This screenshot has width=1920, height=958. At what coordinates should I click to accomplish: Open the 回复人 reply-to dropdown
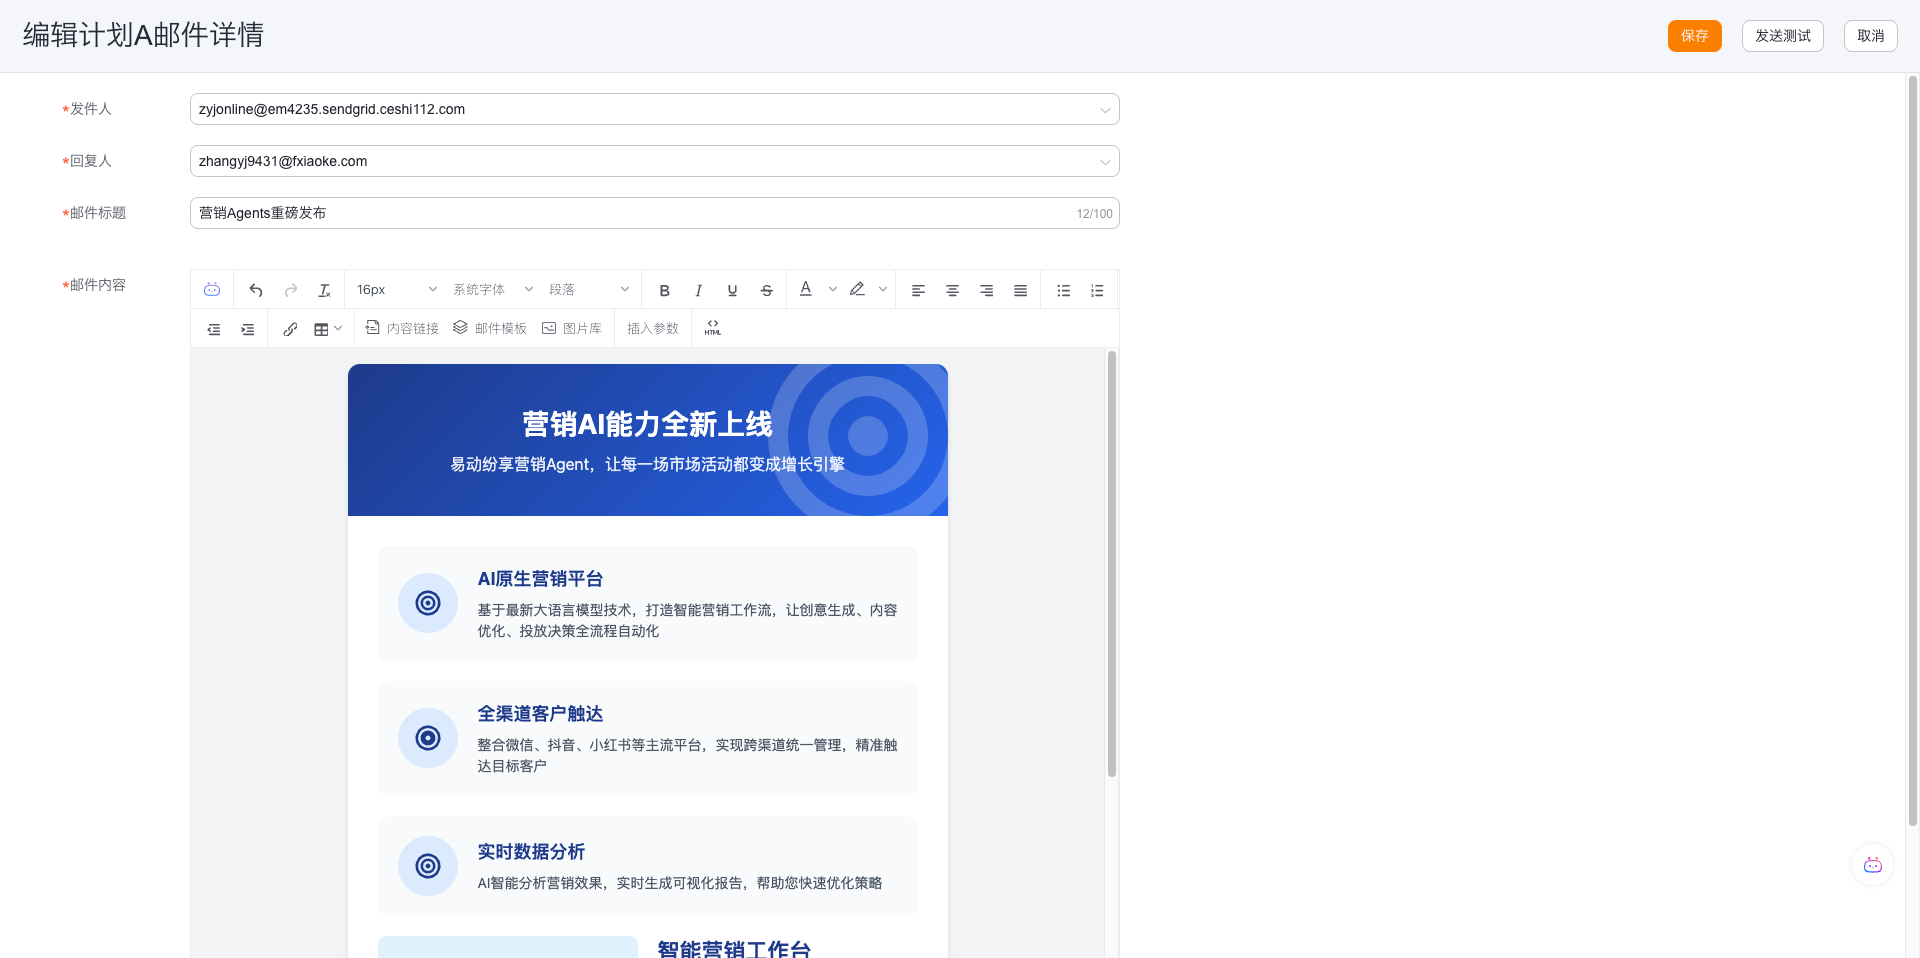pos(654,161)
